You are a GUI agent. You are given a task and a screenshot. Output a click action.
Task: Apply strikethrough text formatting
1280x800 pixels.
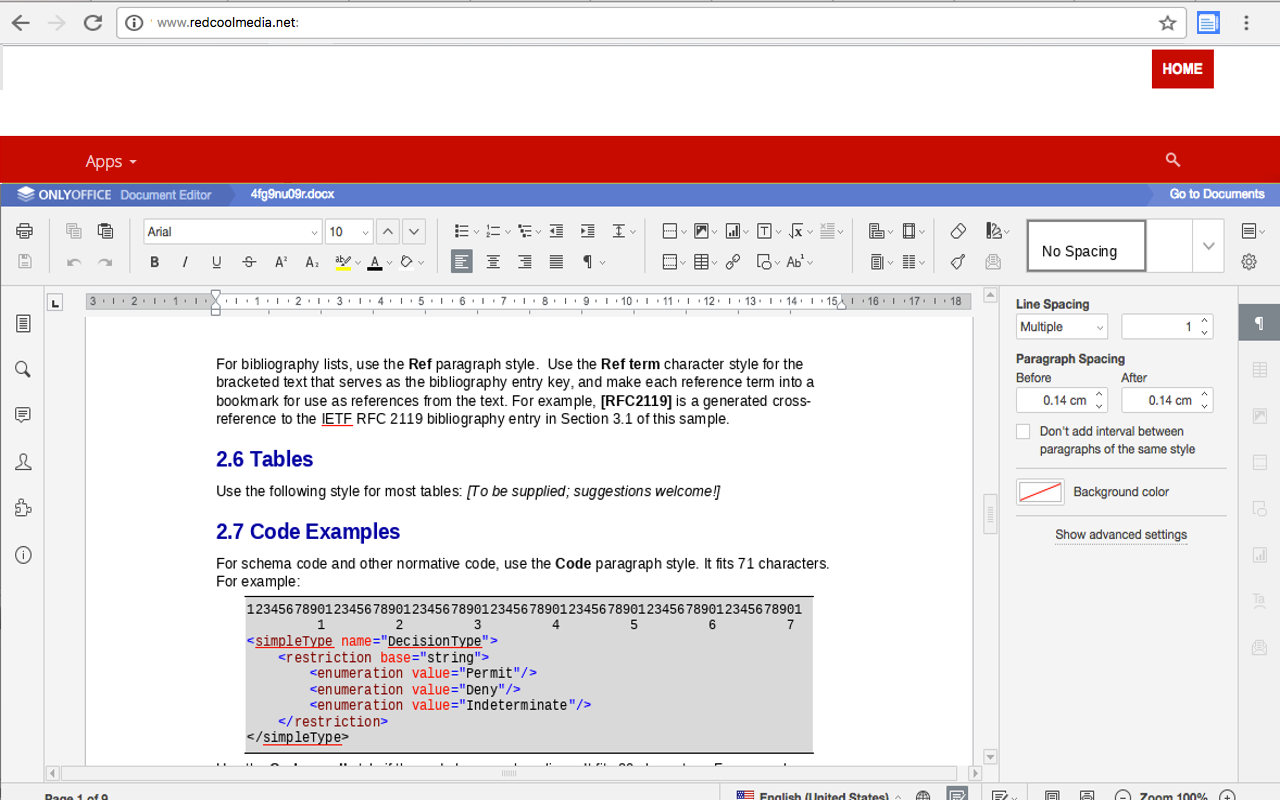click(x=249, y=262)
